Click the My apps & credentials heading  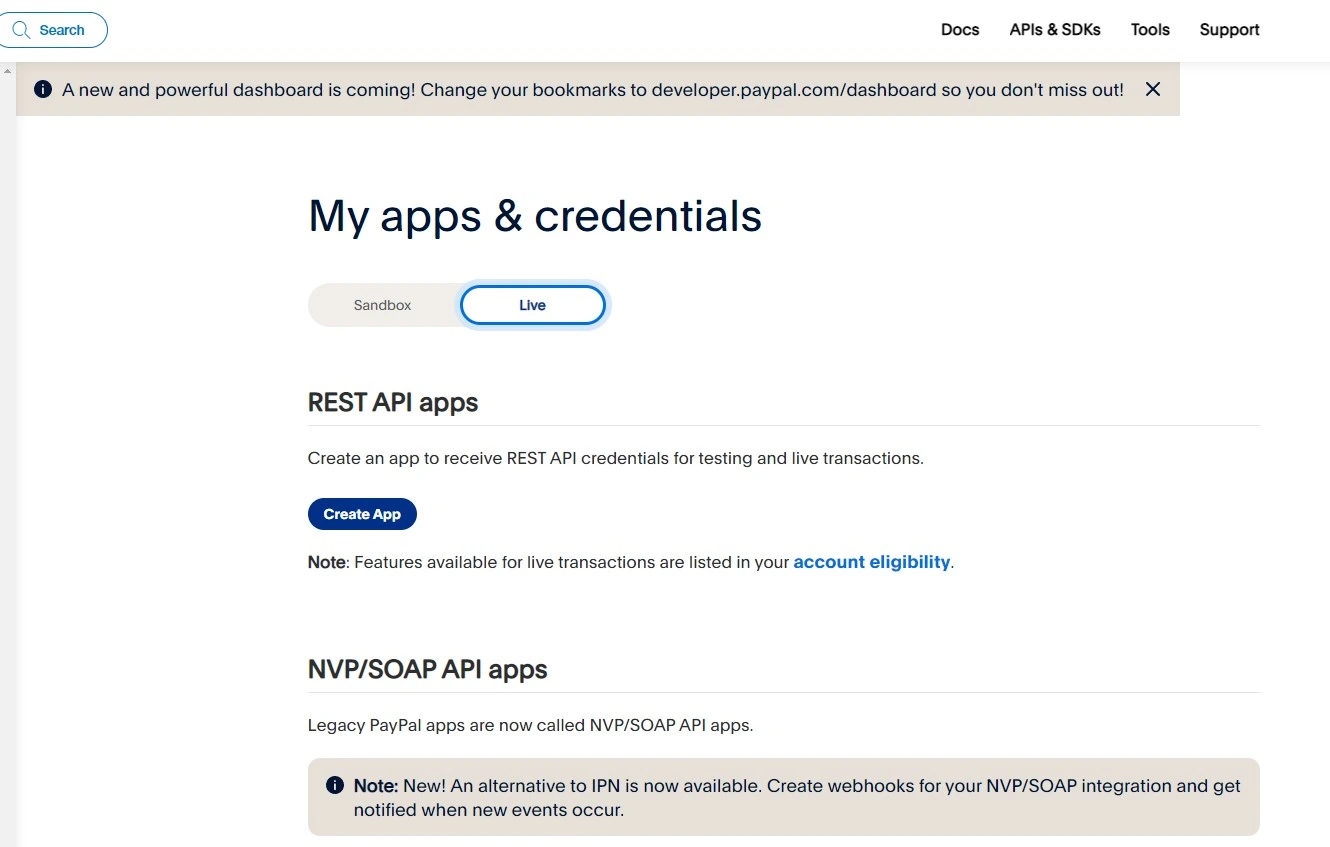[535, 216]
